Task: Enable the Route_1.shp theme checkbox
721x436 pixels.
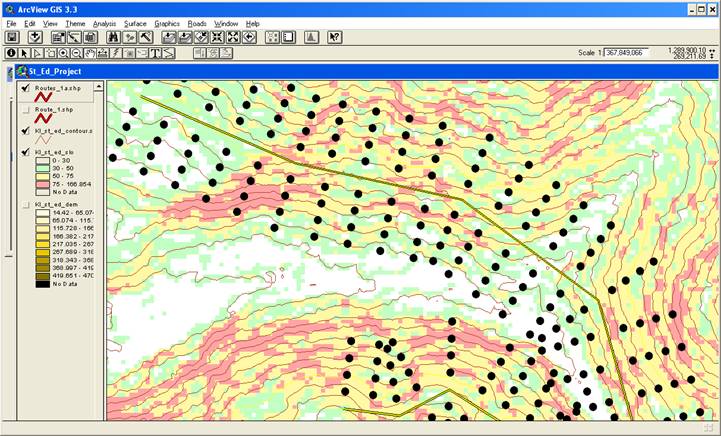Action: click(26, 110)
